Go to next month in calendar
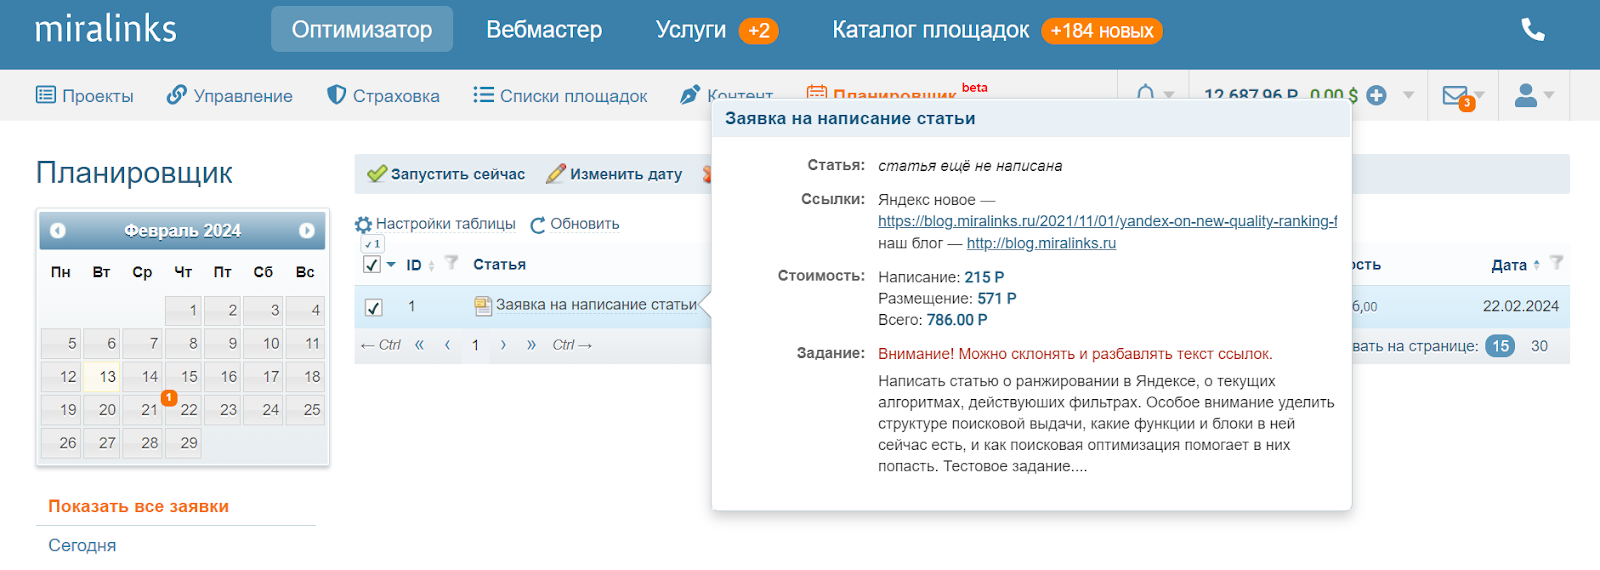The height and width of the screenshot is (570, 1600). click(307, 231)
